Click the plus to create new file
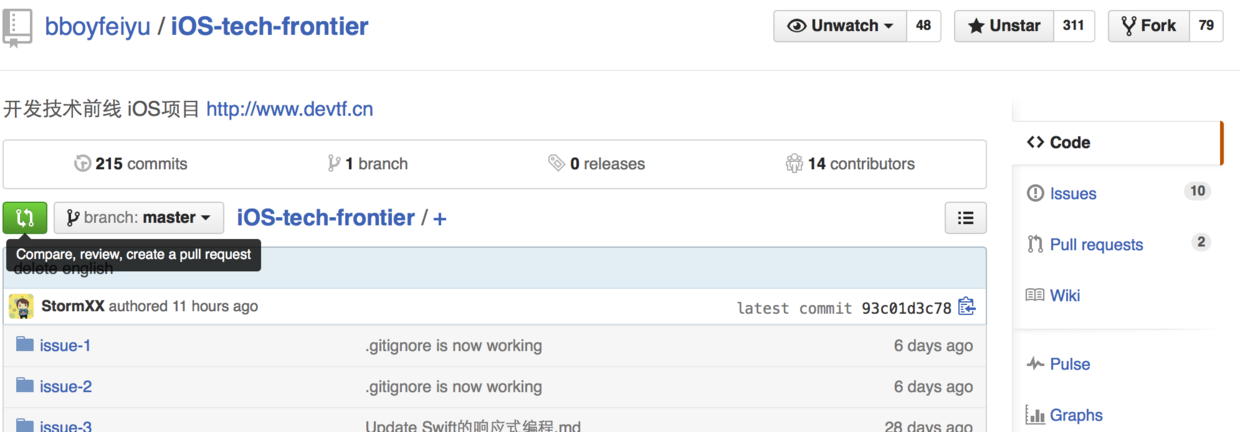This screenshot has width=1240, height=432. [440, 218]
